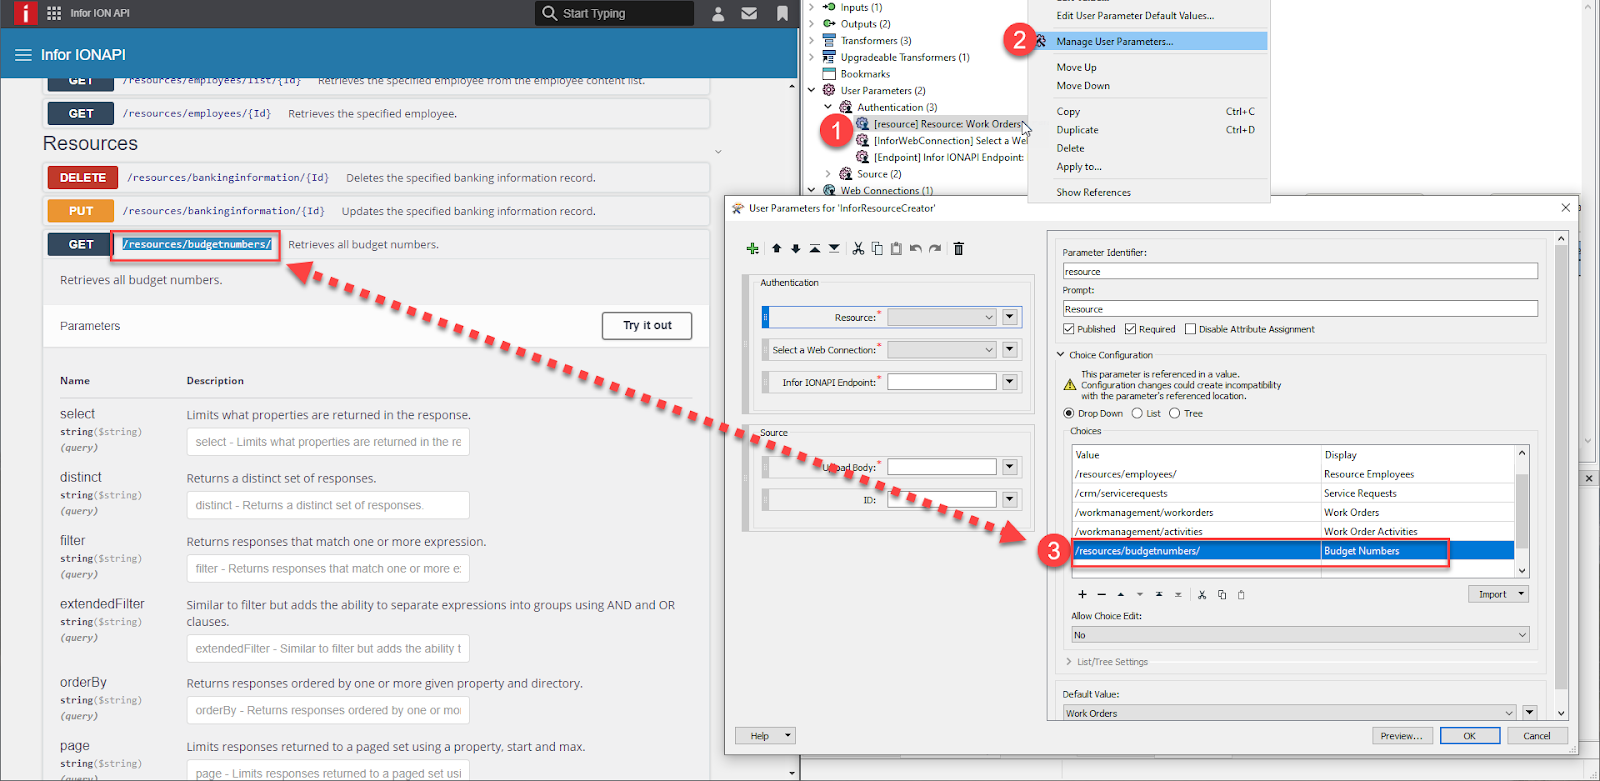Open the Select a Web Connection combo box

(942, 350)
